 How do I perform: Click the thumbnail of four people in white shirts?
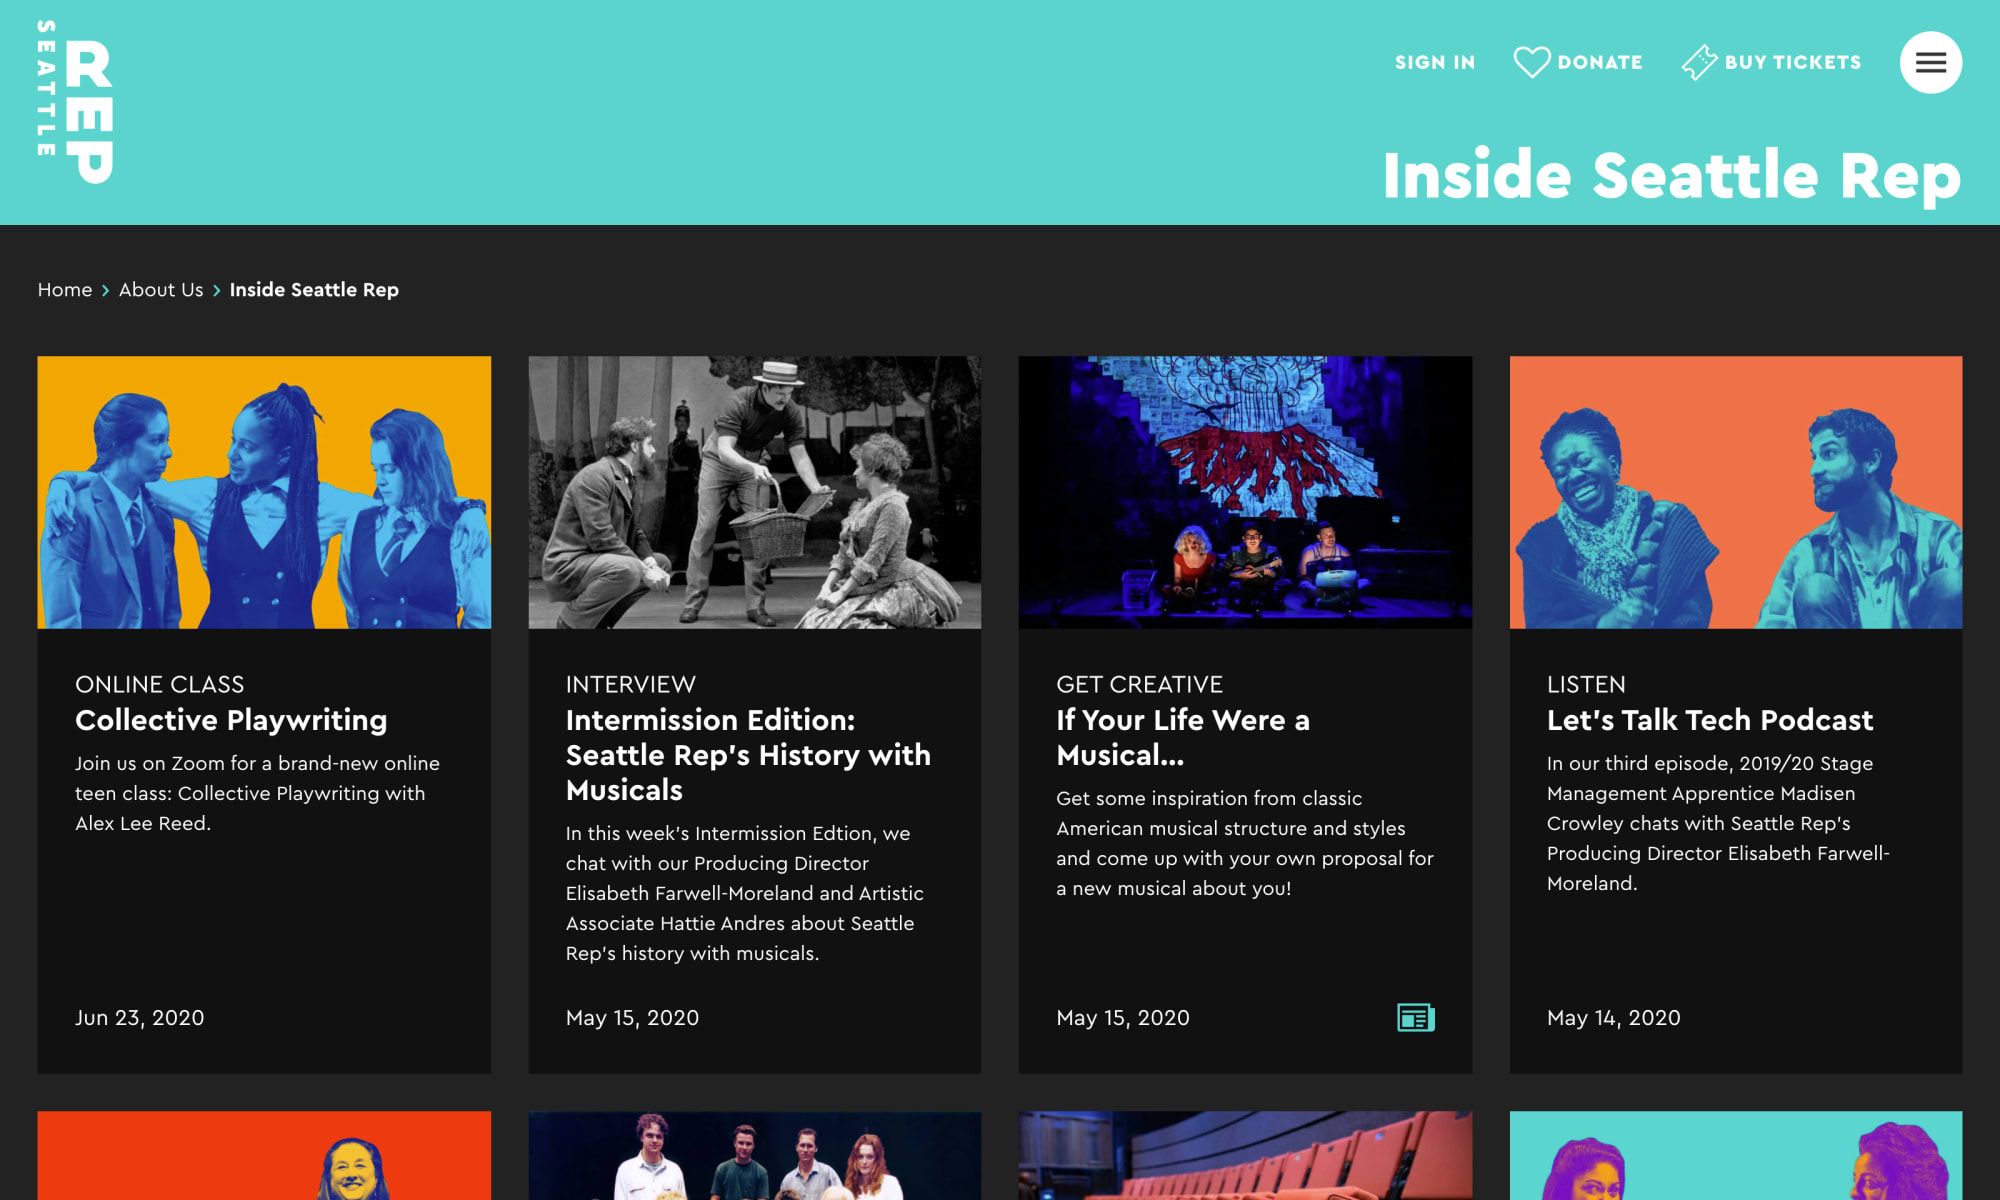(x=754, y=1155)
